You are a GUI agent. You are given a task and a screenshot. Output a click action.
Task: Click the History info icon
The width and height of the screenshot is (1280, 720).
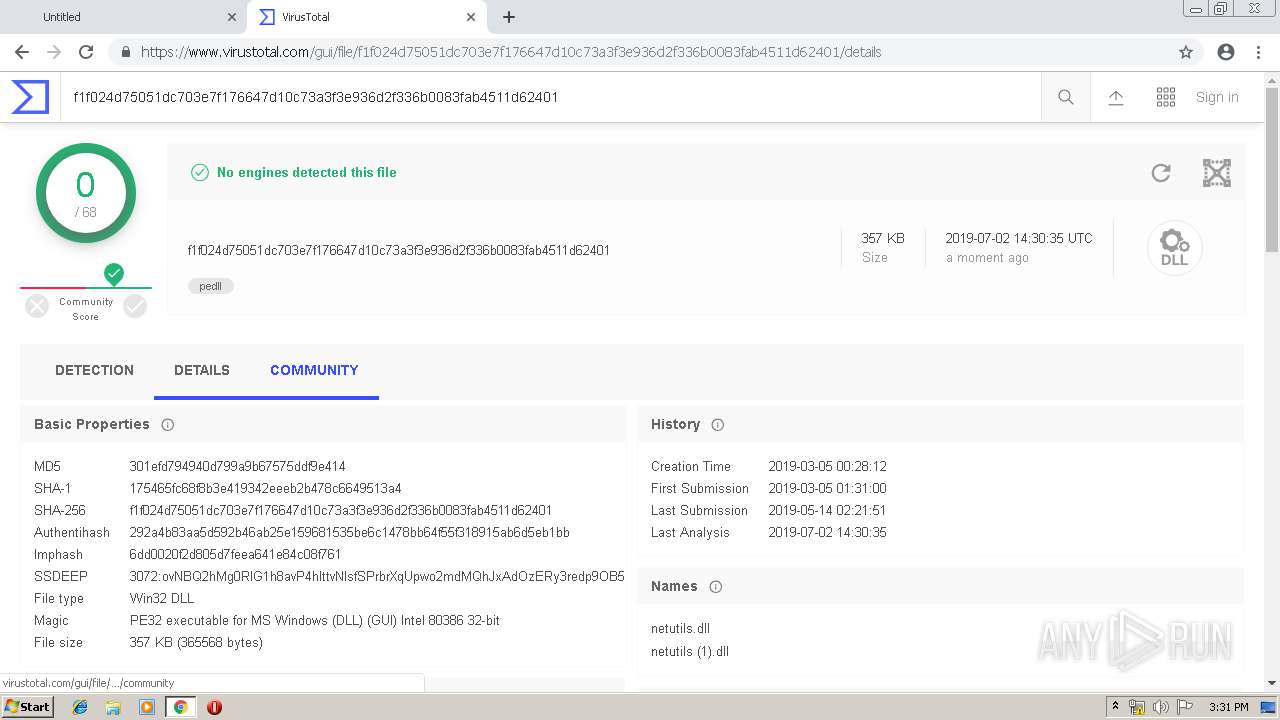tap(718, 425)
